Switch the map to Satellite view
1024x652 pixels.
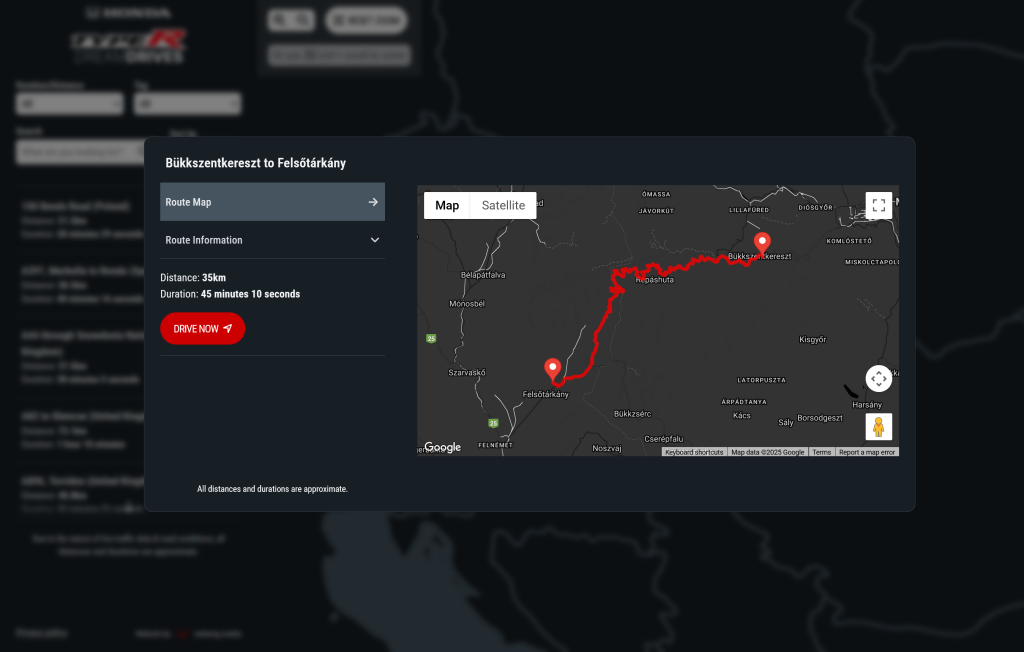tap(503, 205)
